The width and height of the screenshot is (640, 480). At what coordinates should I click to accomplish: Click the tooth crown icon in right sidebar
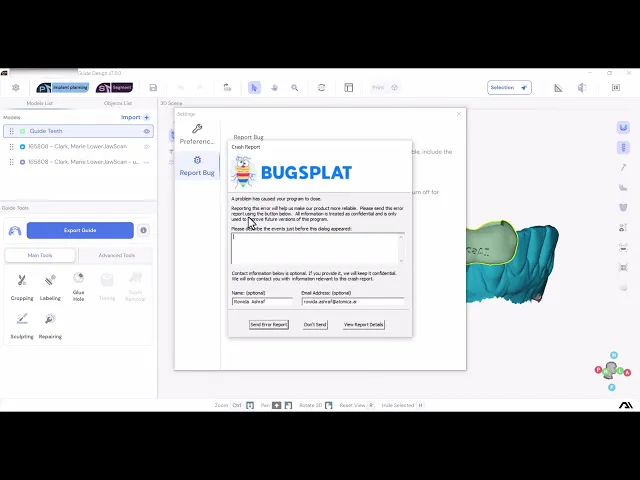(x=623, y=207)
